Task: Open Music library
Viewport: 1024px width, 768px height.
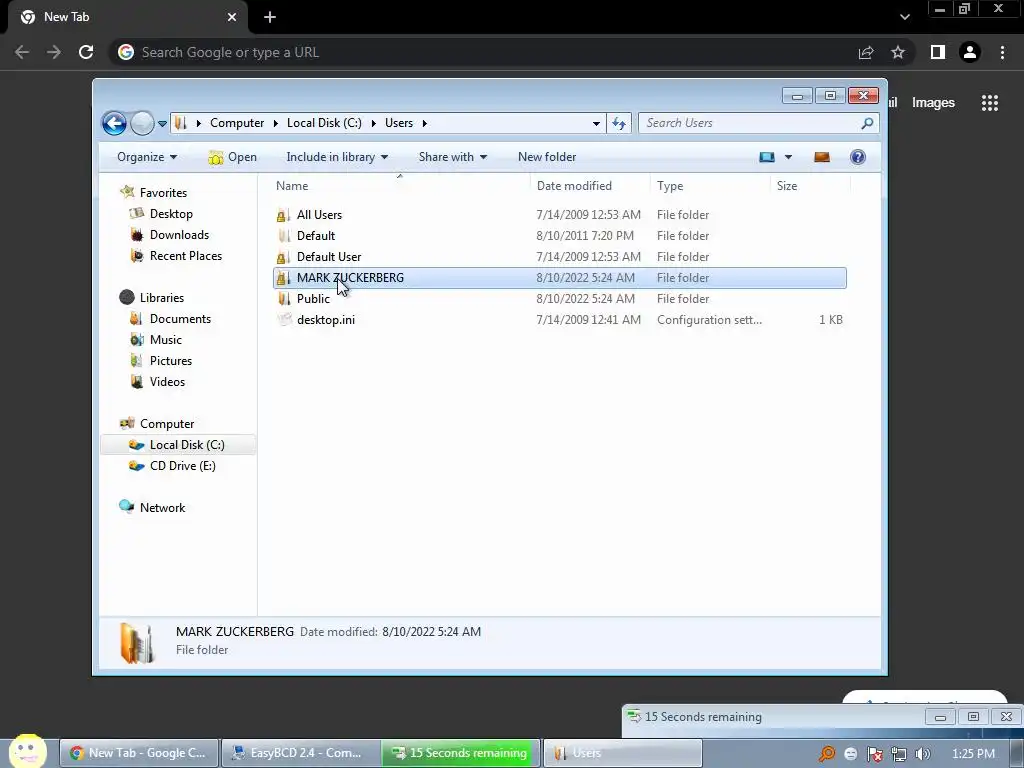Action: [x=166, y=340]
